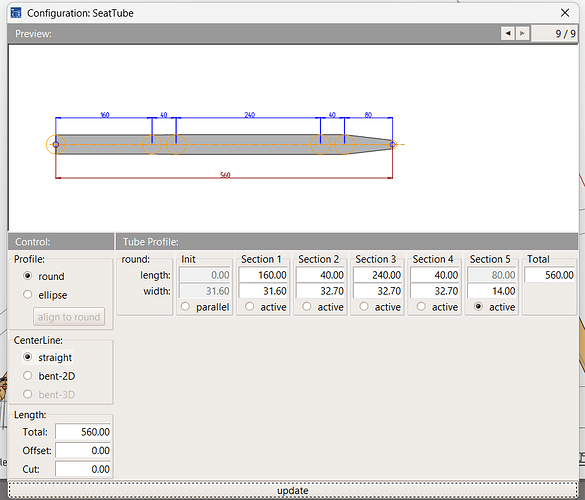
Task: Select the ellipse profile option
Action: click(x=28, y=295)
